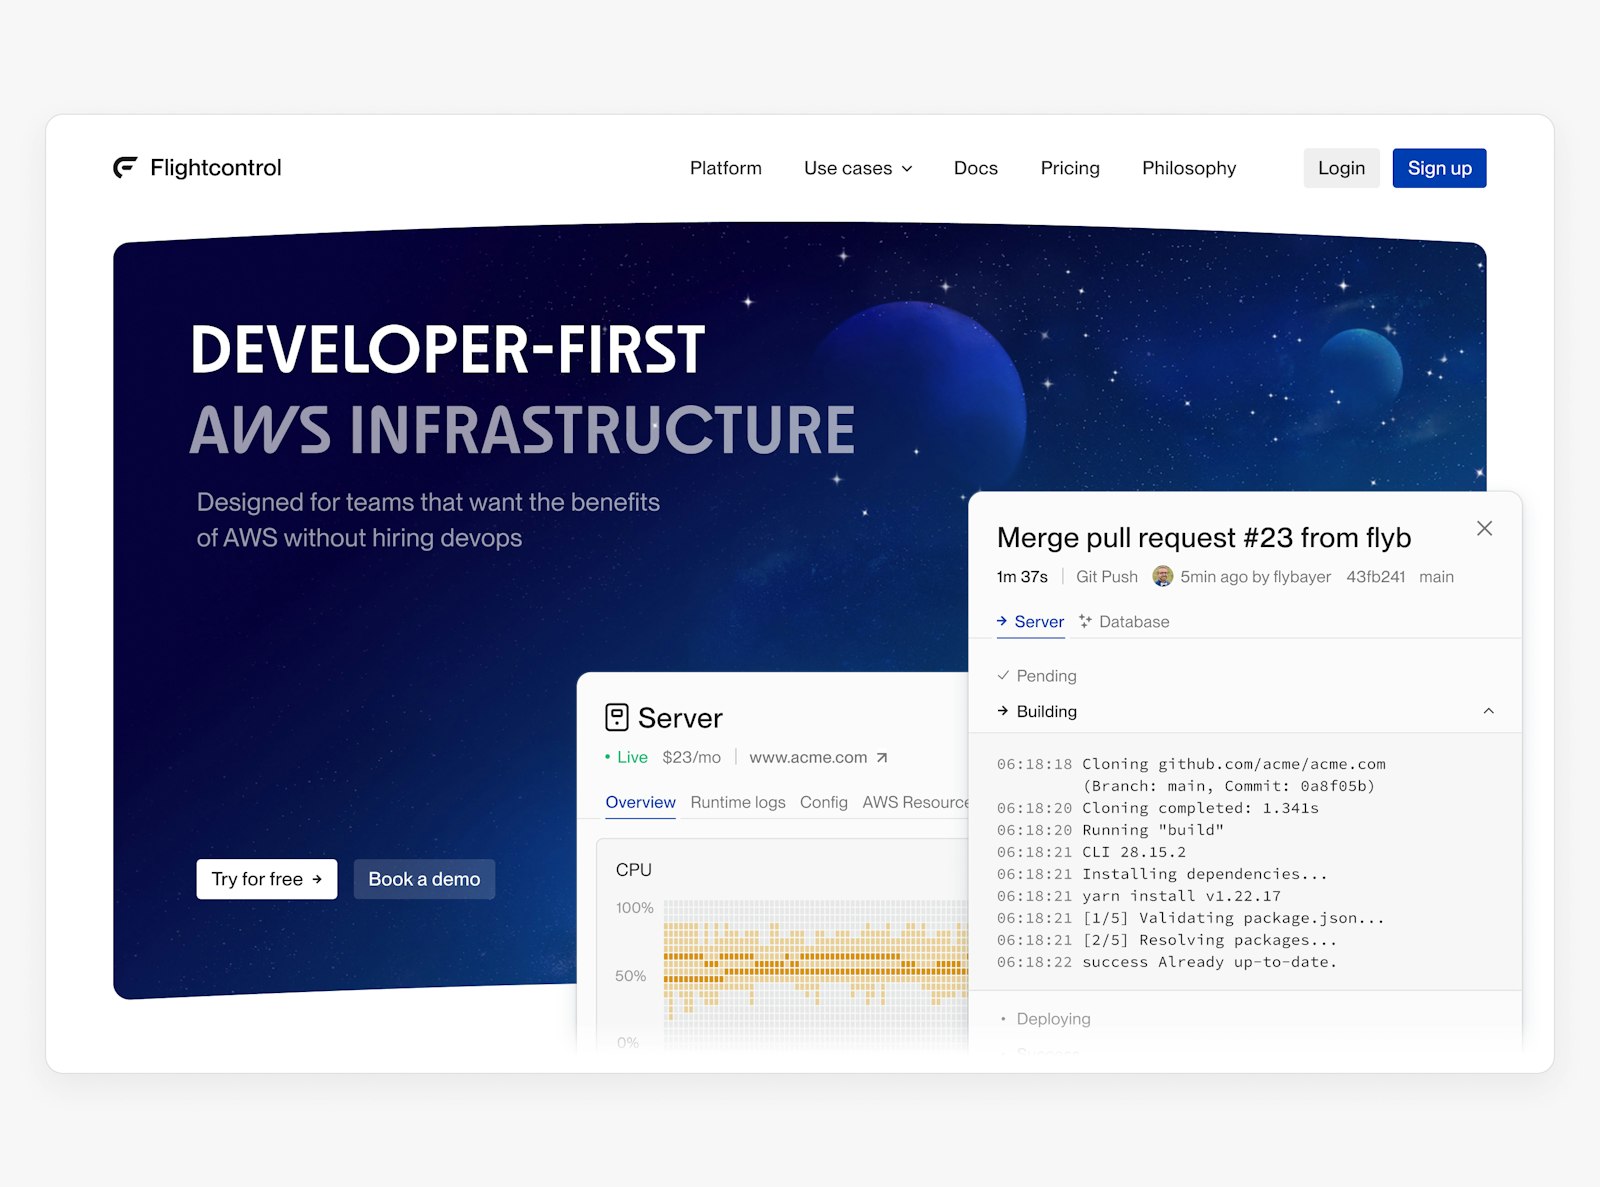
Task: Close the merge pull request panel
Action: (1484, 528)
